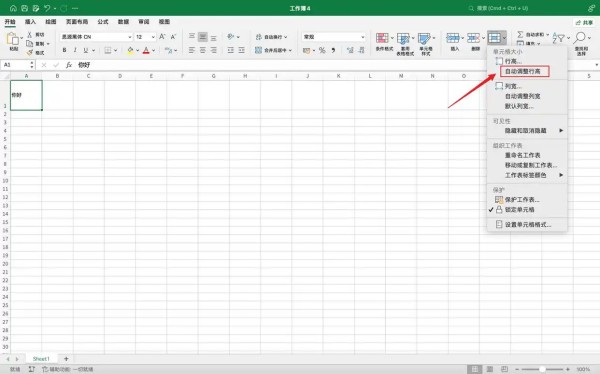Viewport: 600px width, 374px height.
Task: Toggle Top align vertical button
Action: [192, 37]
